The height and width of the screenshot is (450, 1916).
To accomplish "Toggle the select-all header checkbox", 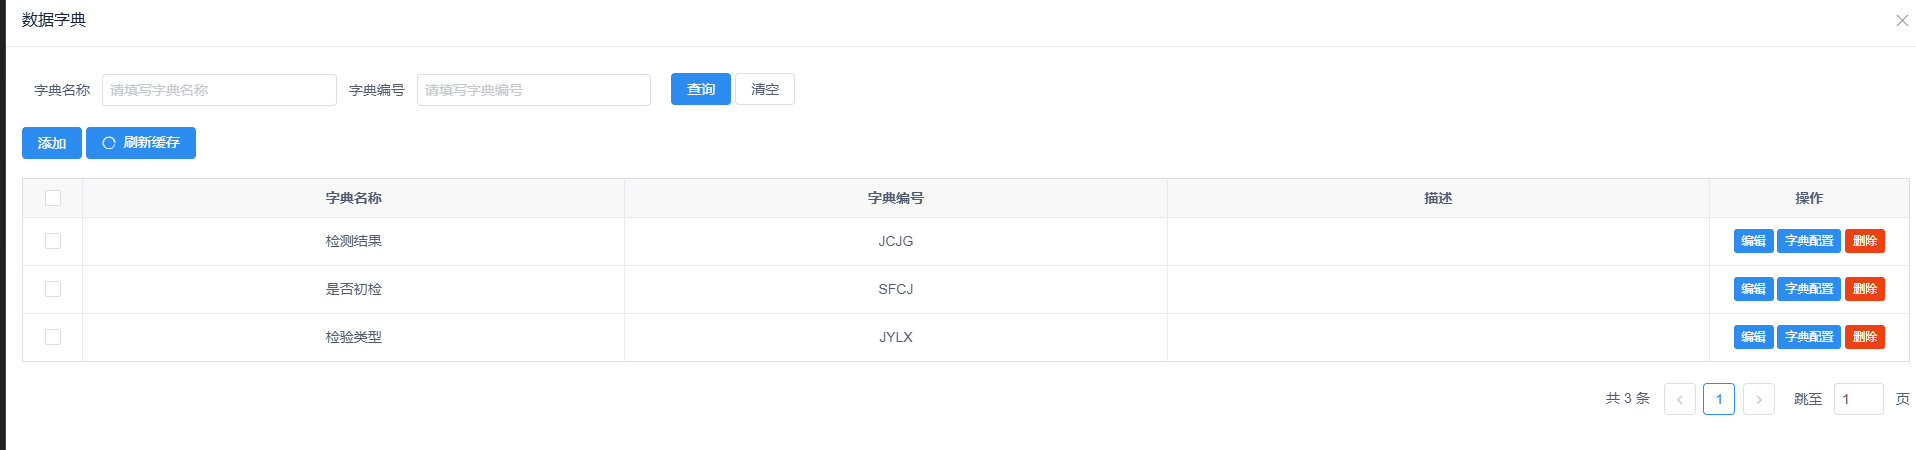I will (x=53, y=198).
